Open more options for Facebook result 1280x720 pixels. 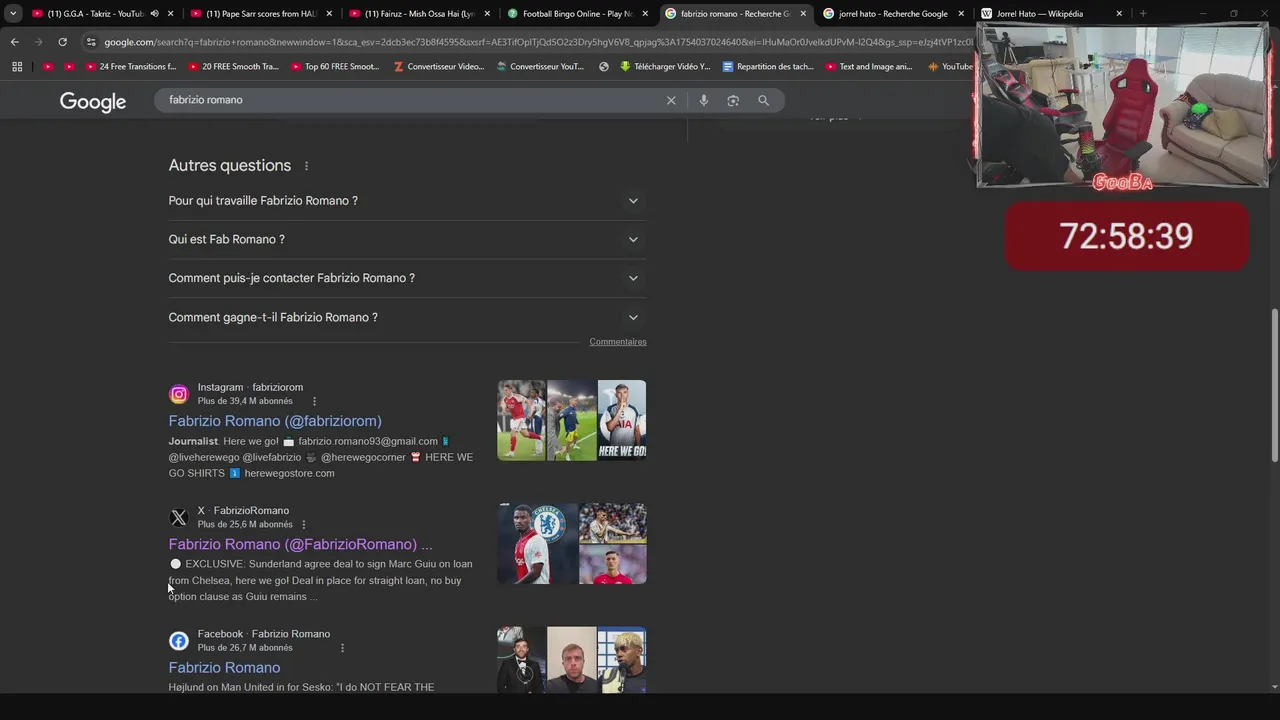tap(342, 648)
